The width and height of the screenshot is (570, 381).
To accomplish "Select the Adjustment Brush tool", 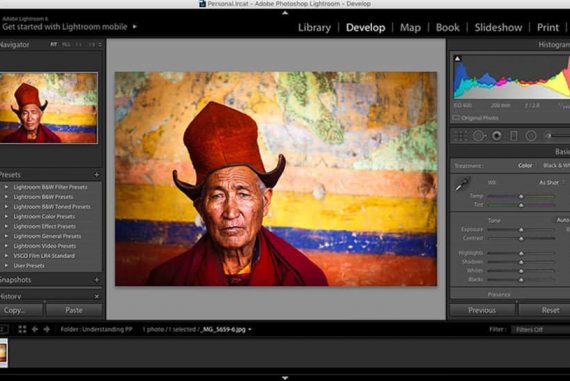I will [556, 136].
